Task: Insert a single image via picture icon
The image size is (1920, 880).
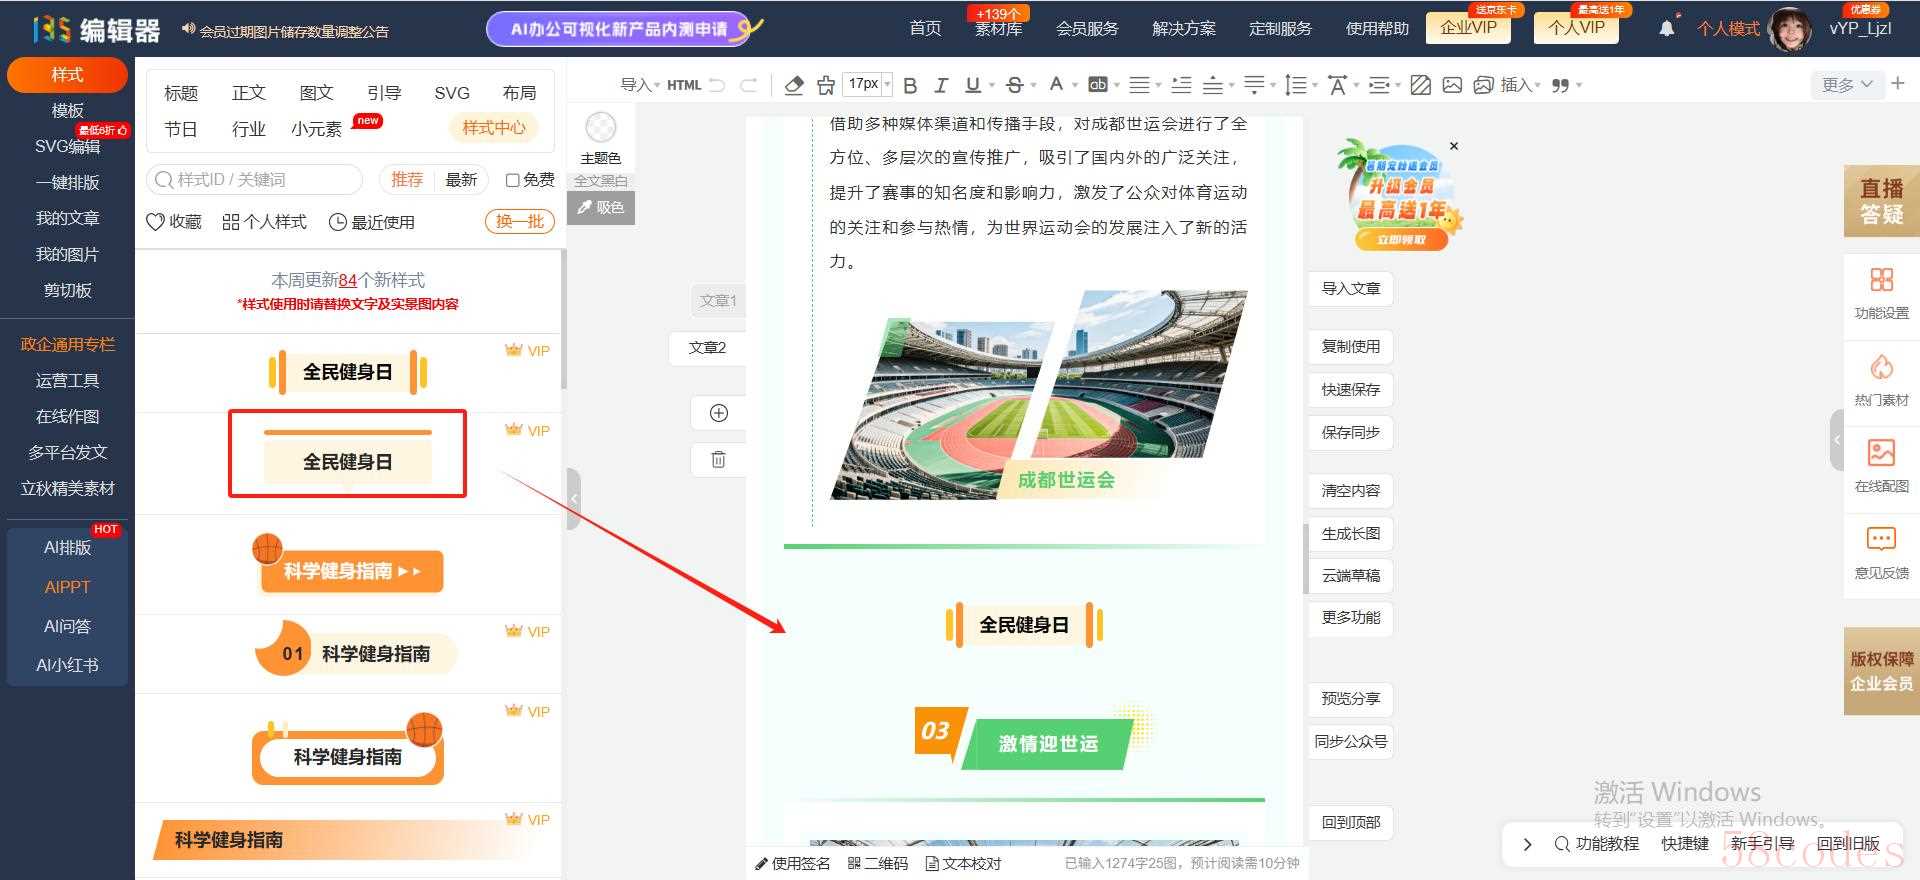Action: click(1452, 85)
